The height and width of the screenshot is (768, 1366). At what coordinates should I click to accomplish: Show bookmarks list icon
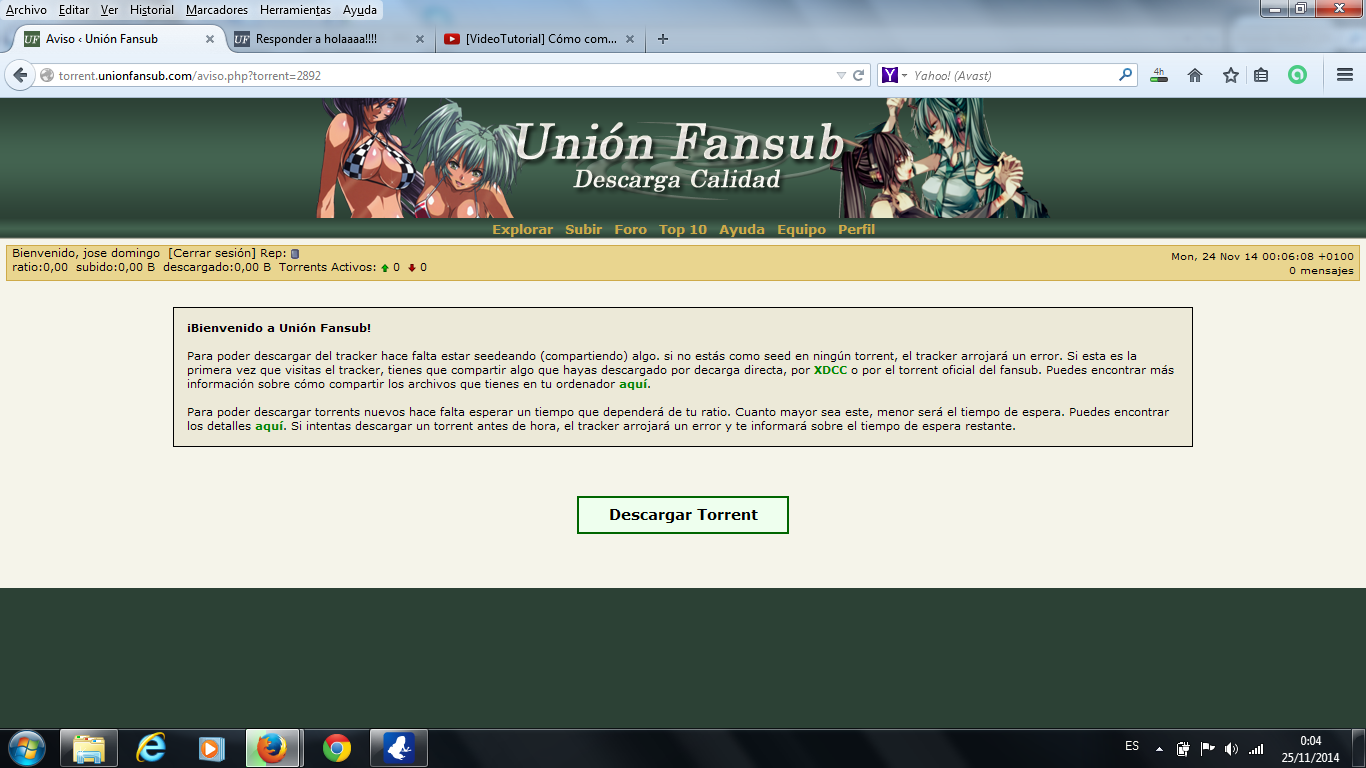[x=1261, y=75]
